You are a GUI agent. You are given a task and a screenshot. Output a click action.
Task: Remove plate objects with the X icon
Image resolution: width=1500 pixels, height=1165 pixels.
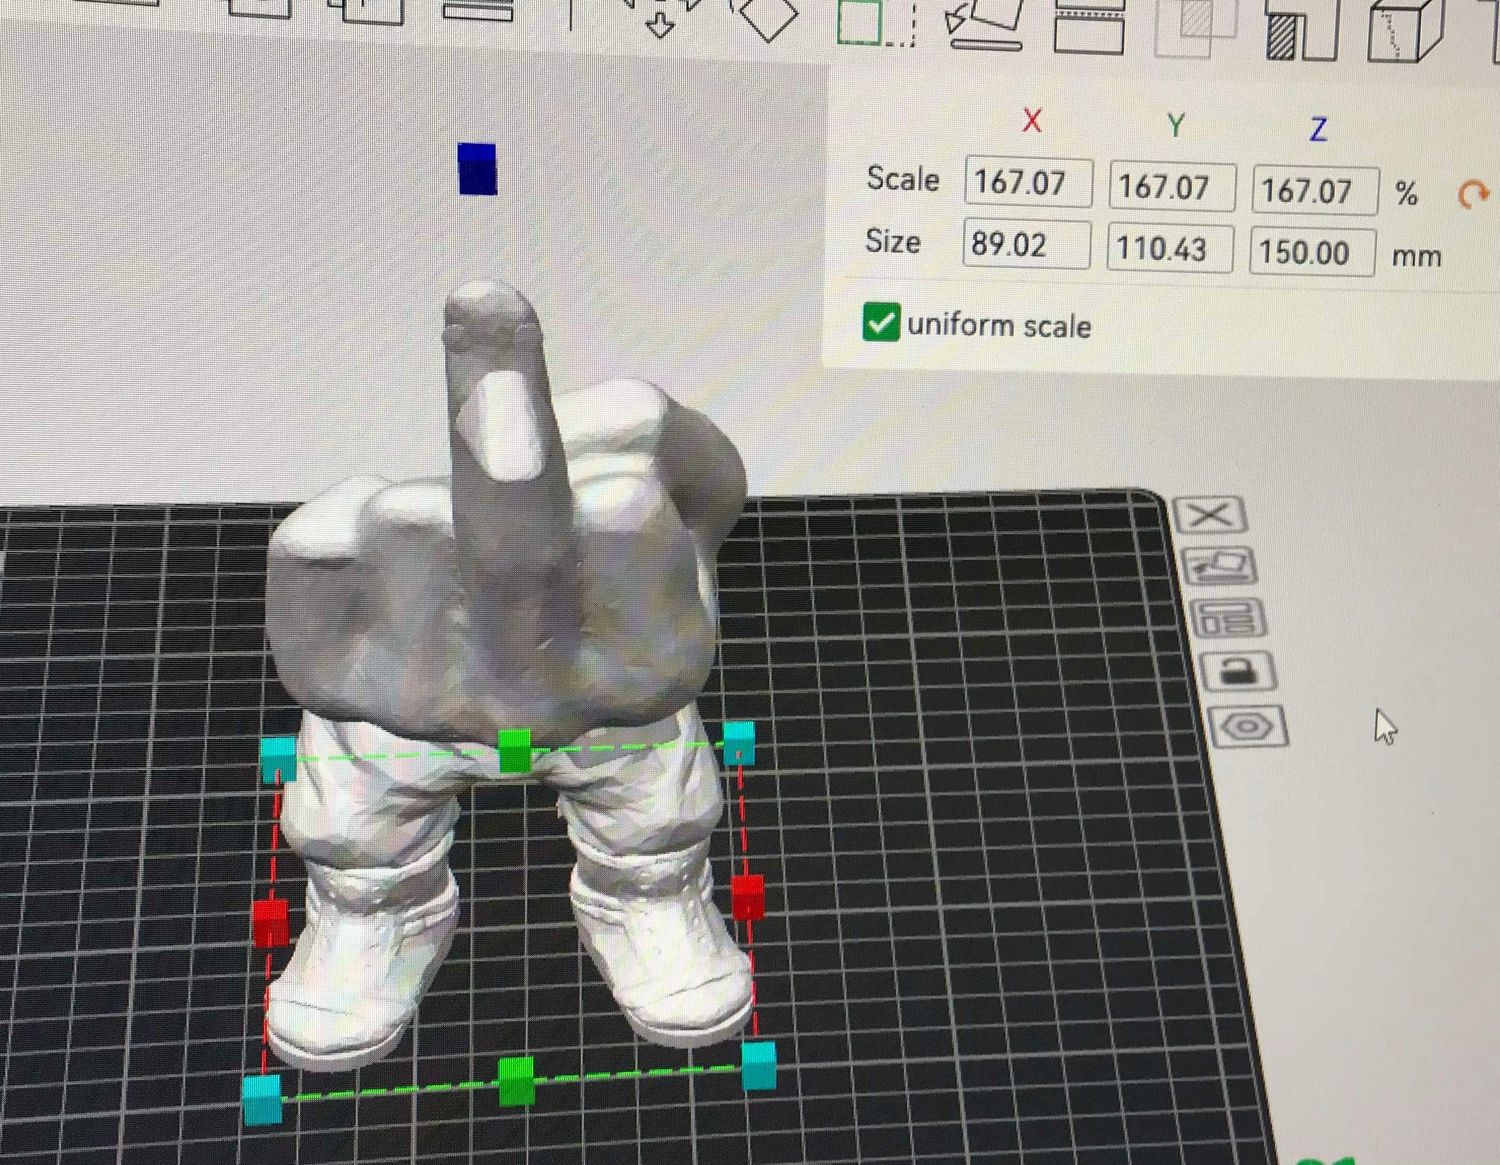tap(1210, 514)
